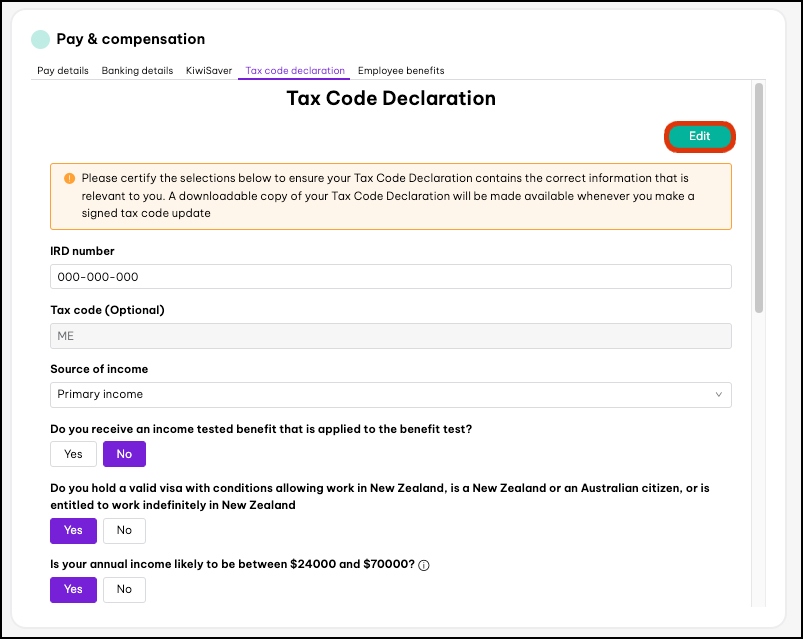Pick Yes for annual income $24000 to $70000

point(73,590)
